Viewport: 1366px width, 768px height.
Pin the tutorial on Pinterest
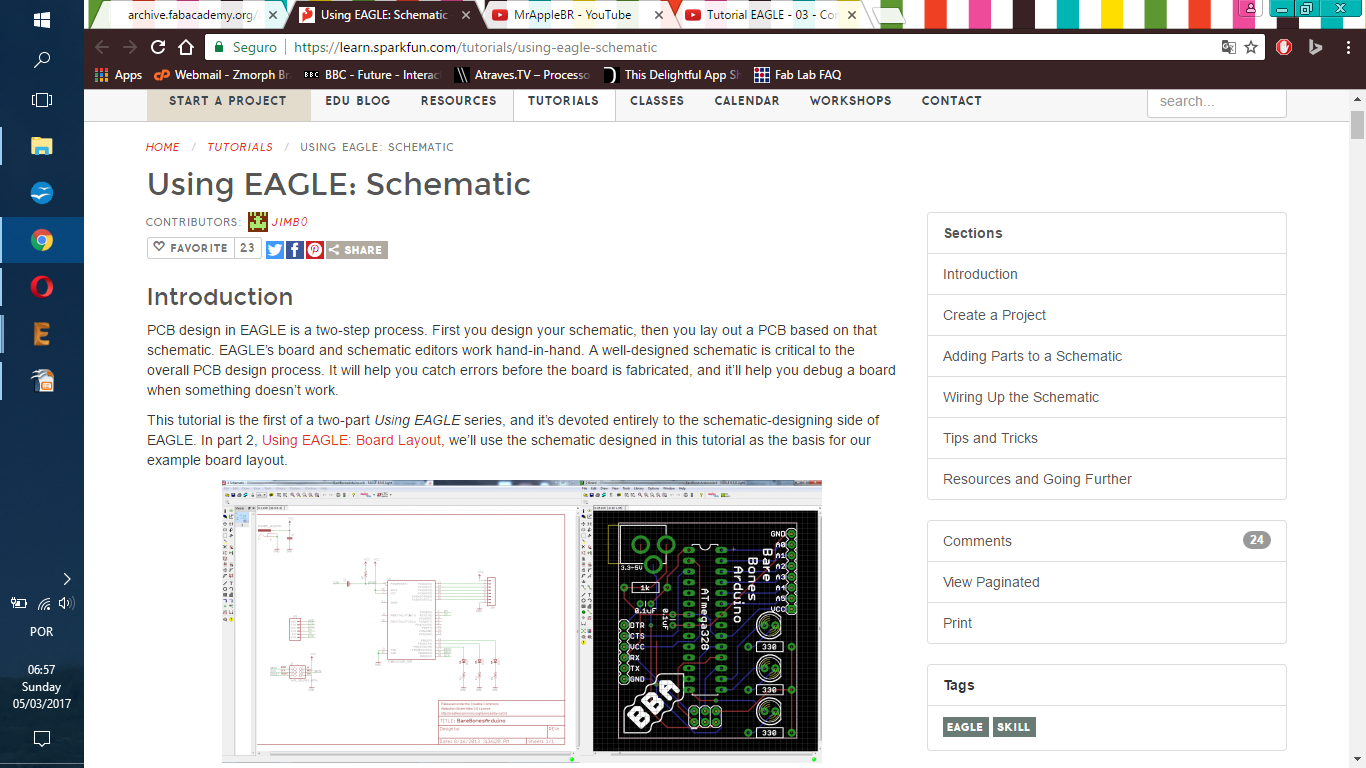(315, 249)
